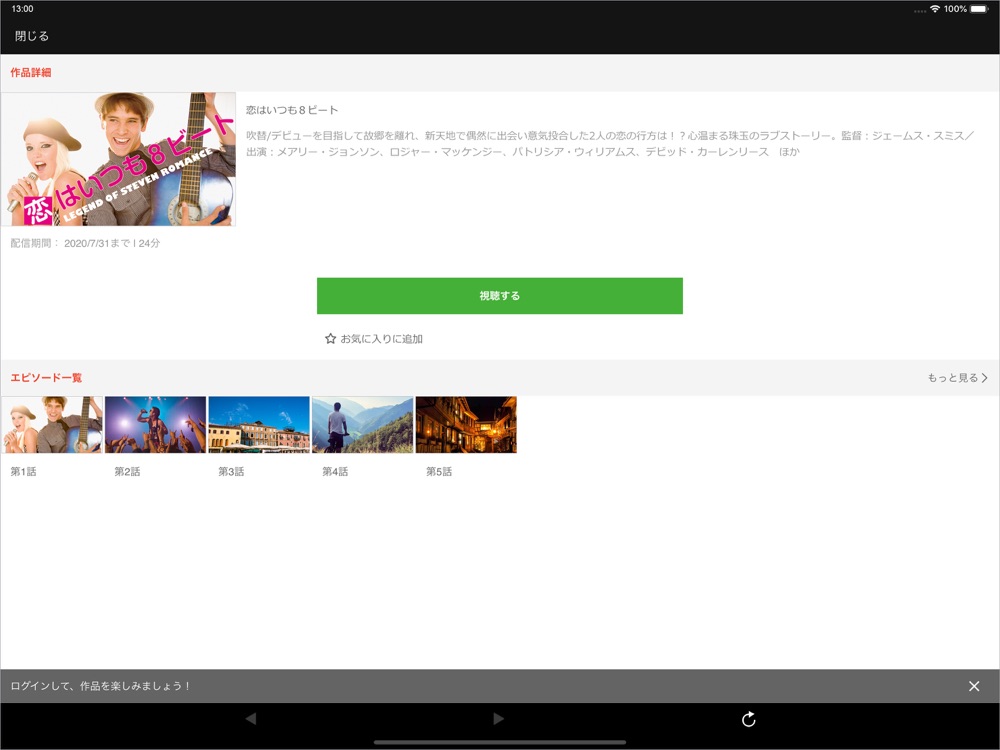Open the 第3話 town buildings thumbnail
The image size is (1000, 750).
pyautogui.click(x=259, y=425)
